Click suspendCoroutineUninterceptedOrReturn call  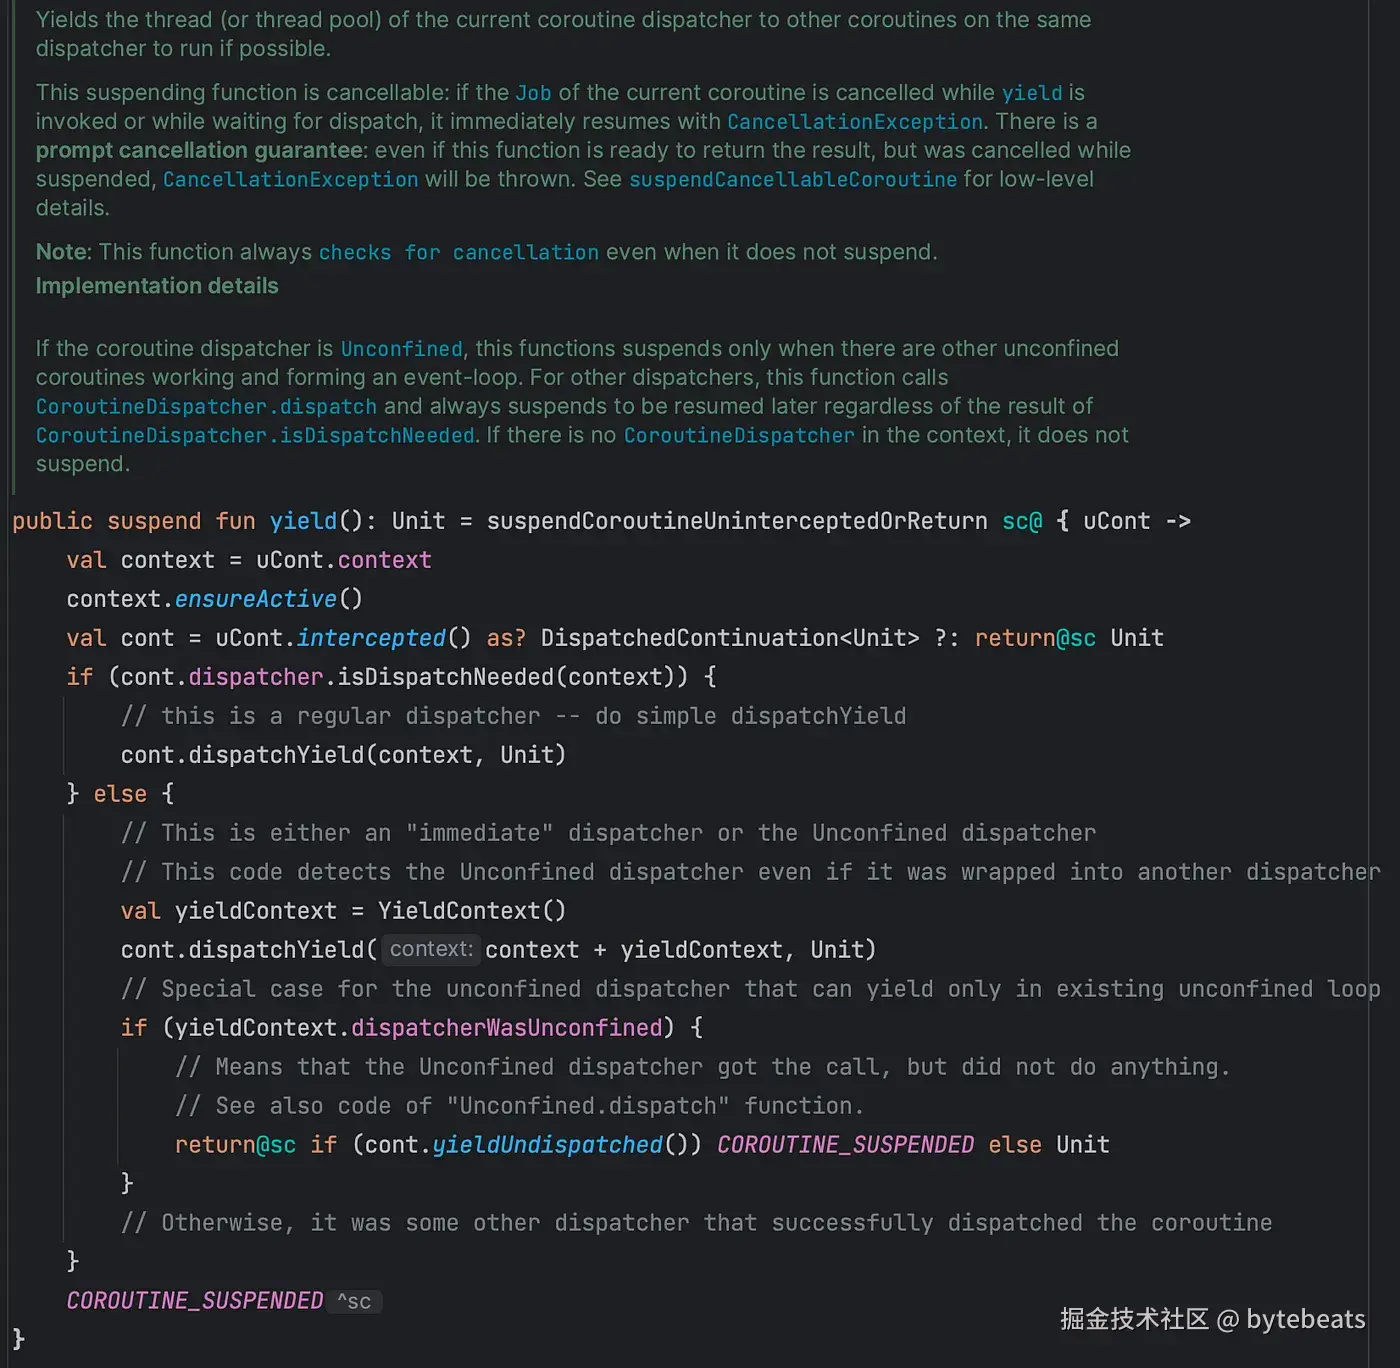pos(737,521)
